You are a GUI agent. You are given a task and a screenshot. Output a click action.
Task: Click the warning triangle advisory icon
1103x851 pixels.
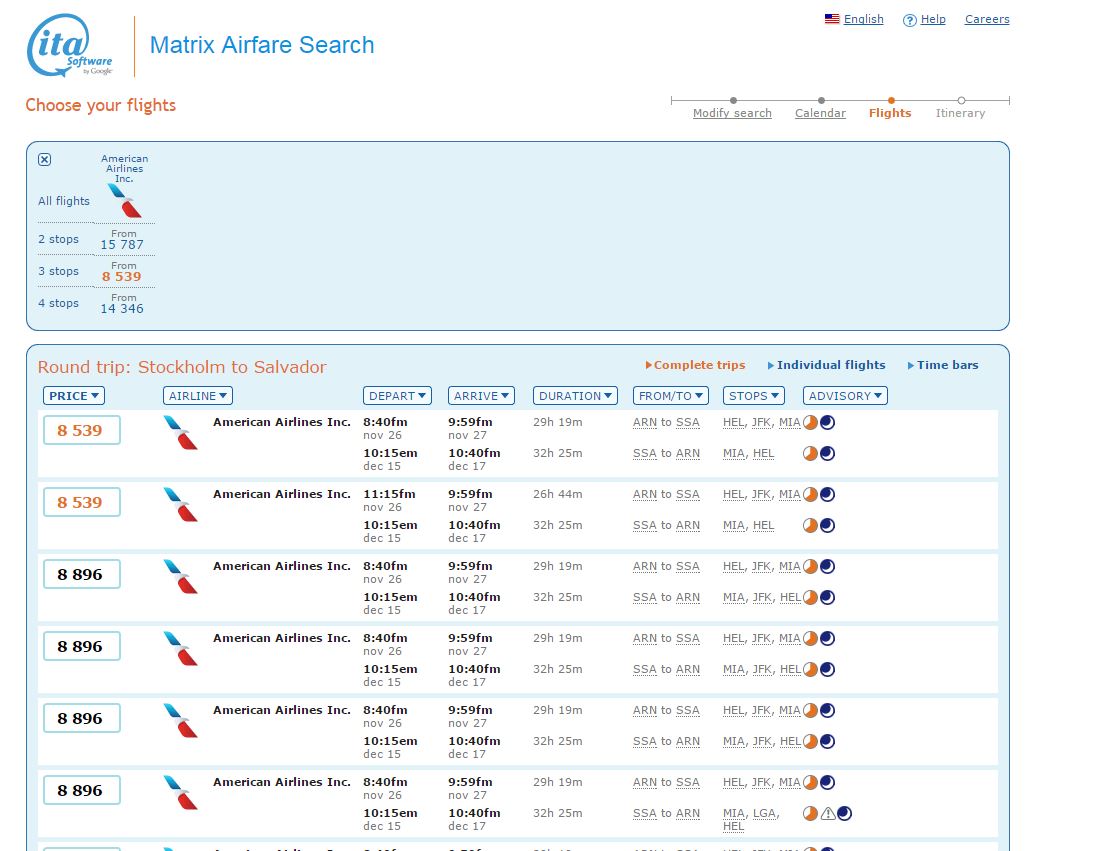pos(827,814)
